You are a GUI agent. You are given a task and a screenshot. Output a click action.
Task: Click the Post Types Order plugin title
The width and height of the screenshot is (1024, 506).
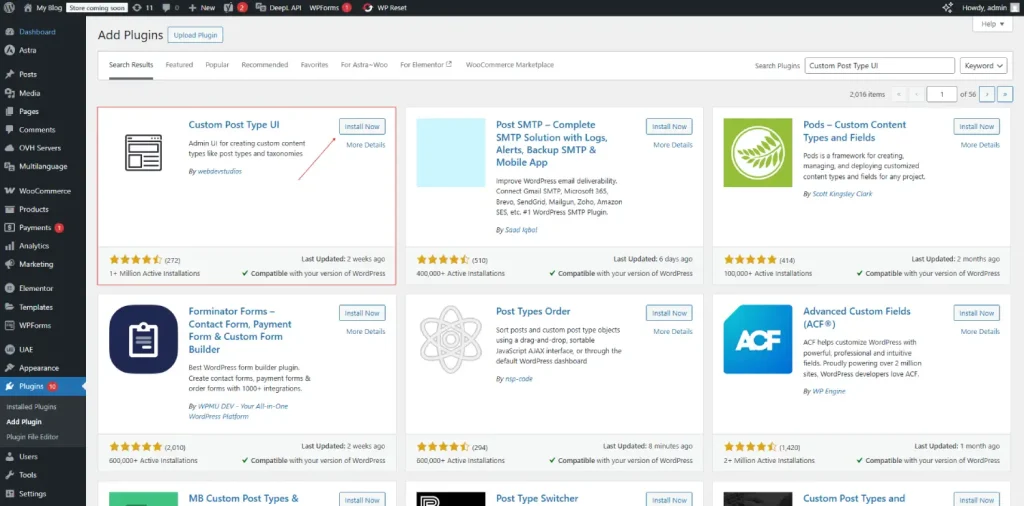pos(533,311)
